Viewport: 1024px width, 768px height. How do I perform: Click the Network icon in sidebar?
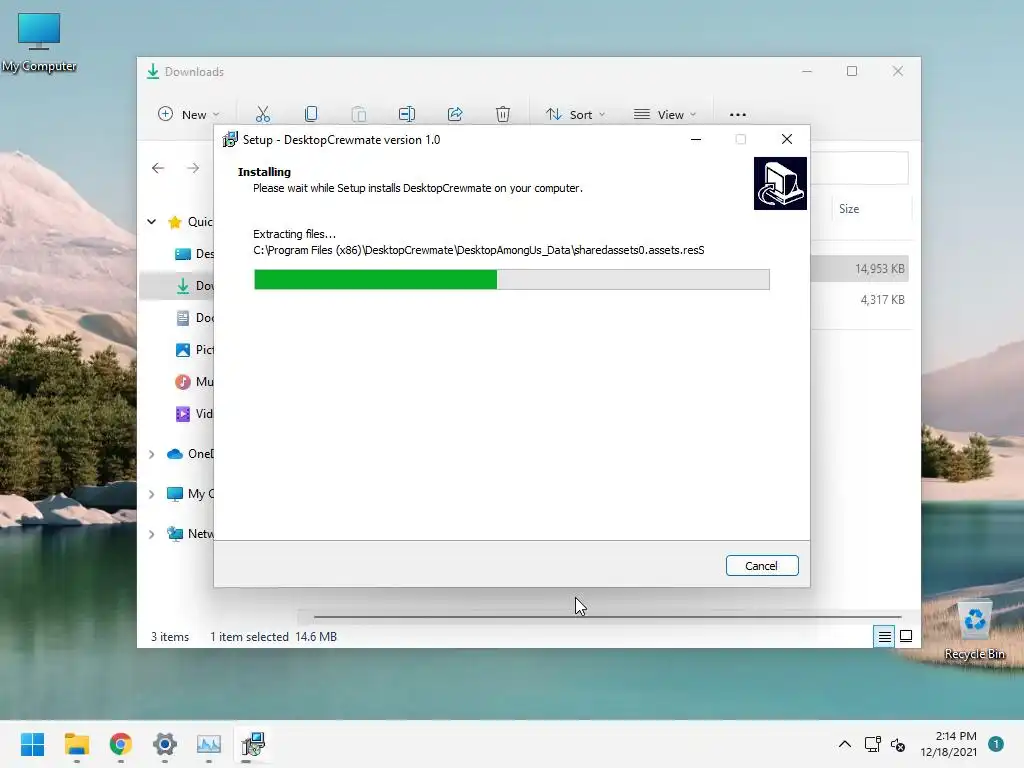tap(174, 534)
